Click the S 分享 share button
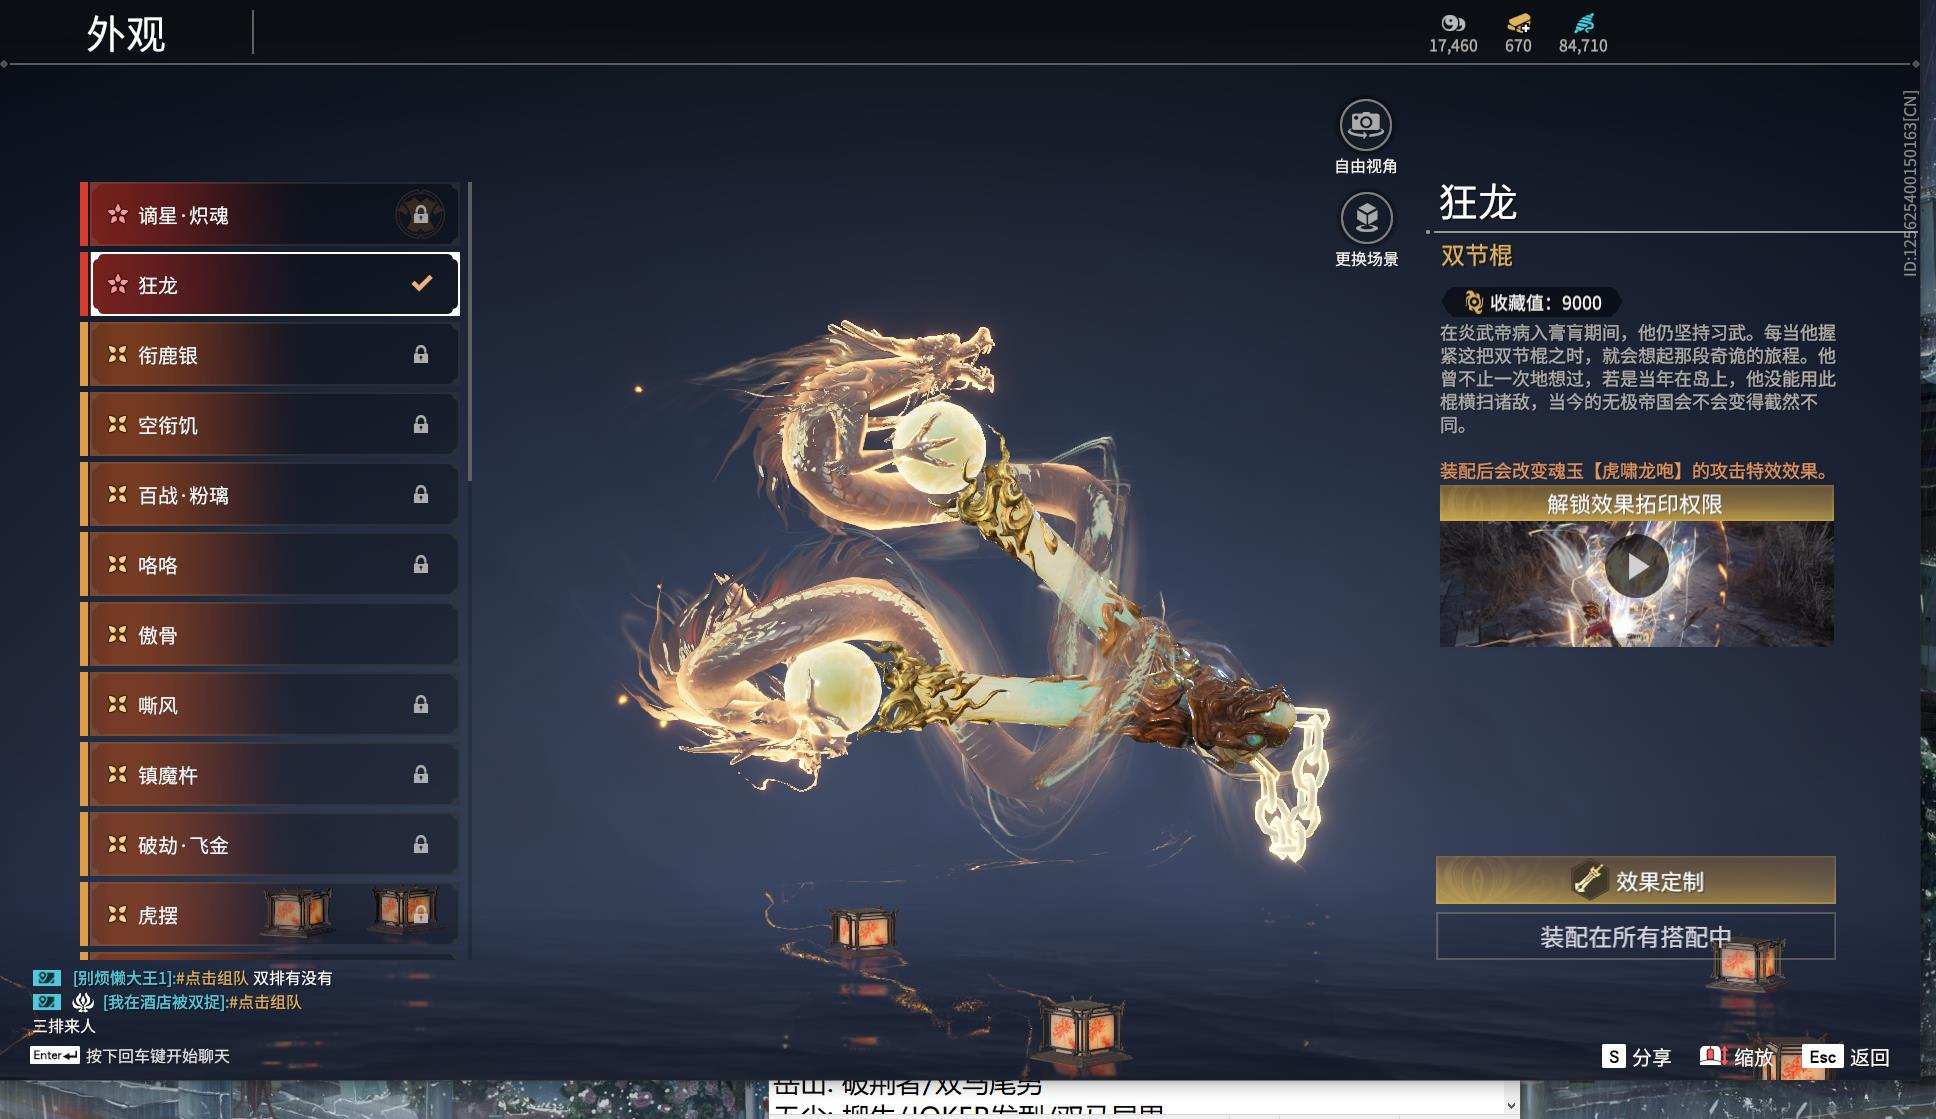The width and height of the screenshot is (1936, 1119). click(1636, 1057)
